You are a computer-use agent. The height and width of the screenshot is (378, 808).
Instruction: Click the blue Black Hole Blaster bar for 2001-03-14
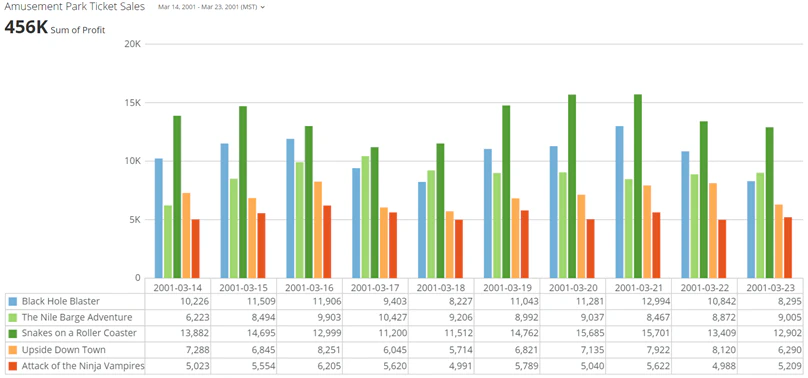[159, 218]
